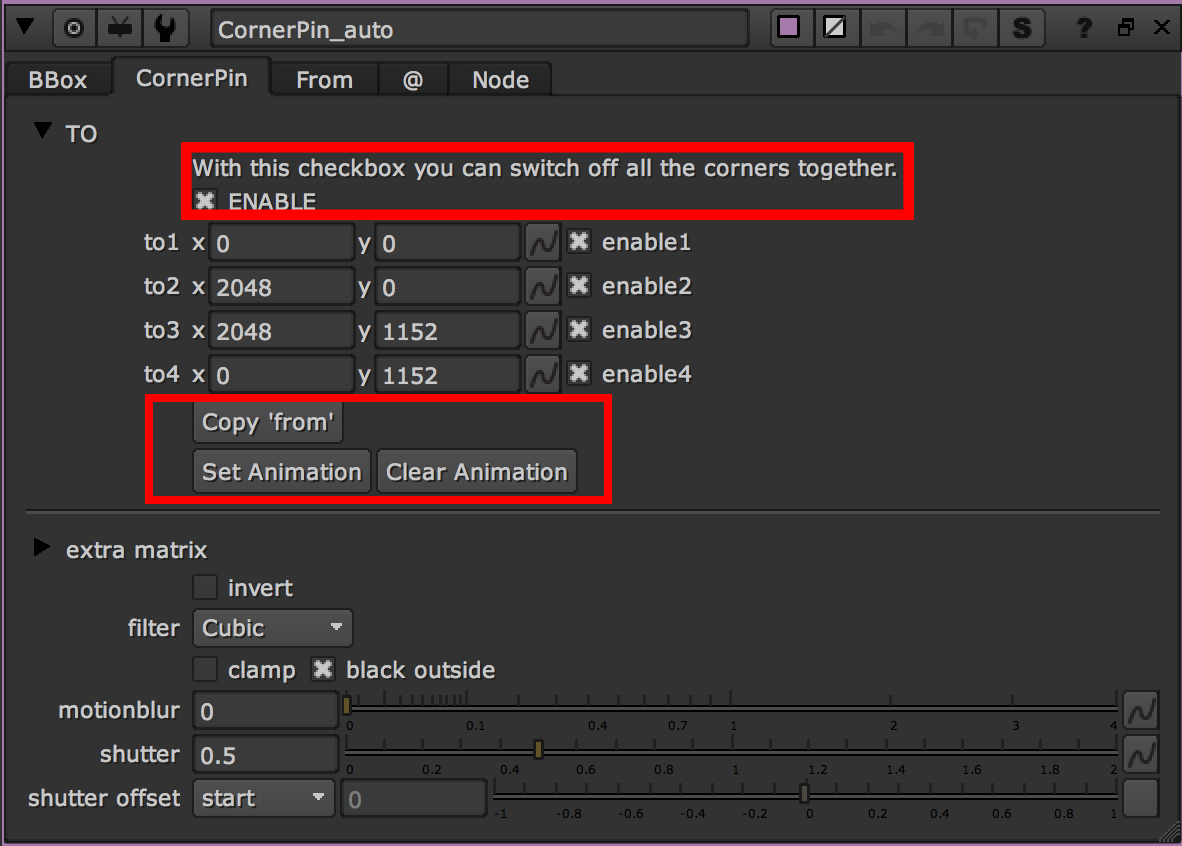
Task: Open the From tab
Action: coord(324,80)
